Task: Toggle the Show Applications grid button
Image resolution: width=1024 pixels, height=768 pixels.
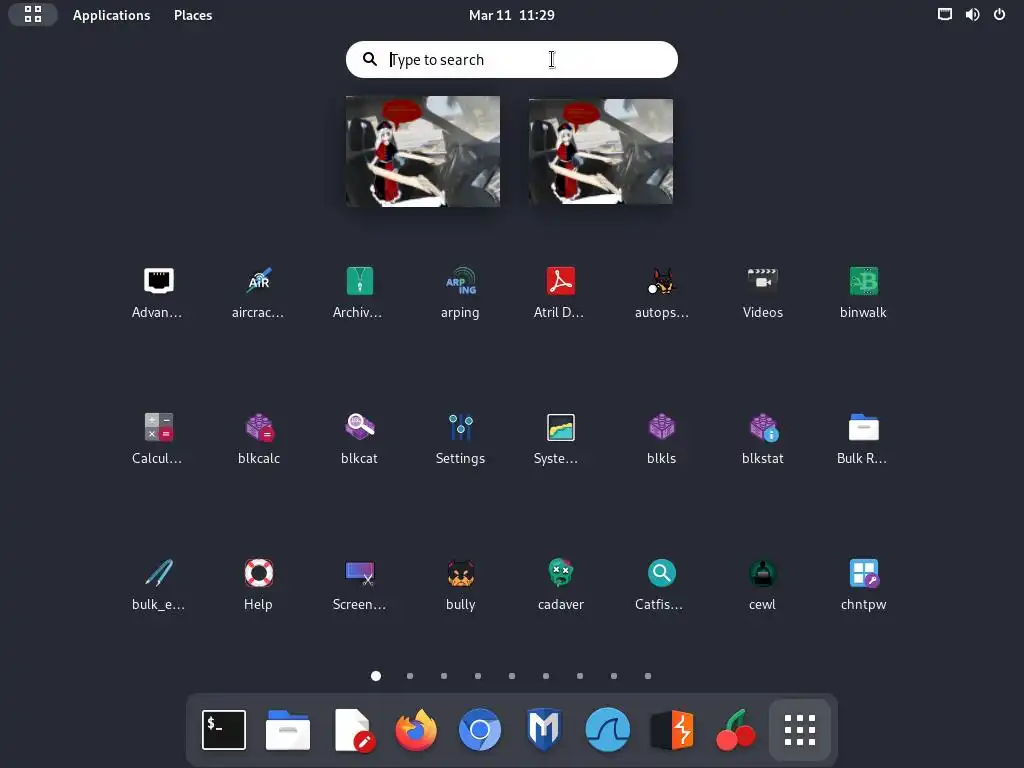Action: [800, 729]
